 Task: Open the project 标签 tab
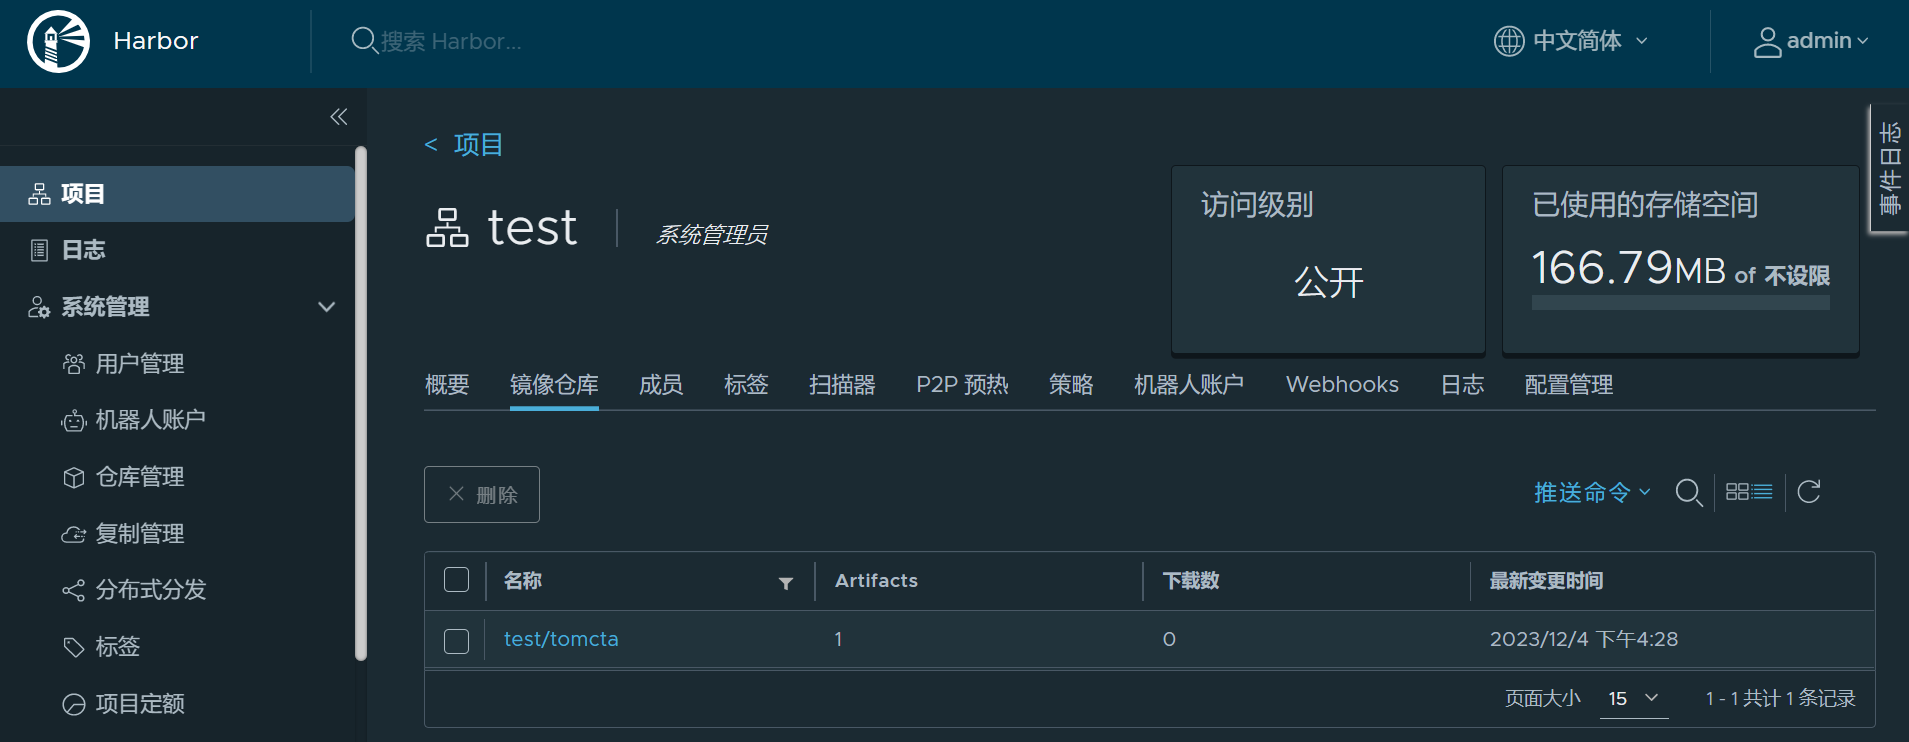(746, 385)
